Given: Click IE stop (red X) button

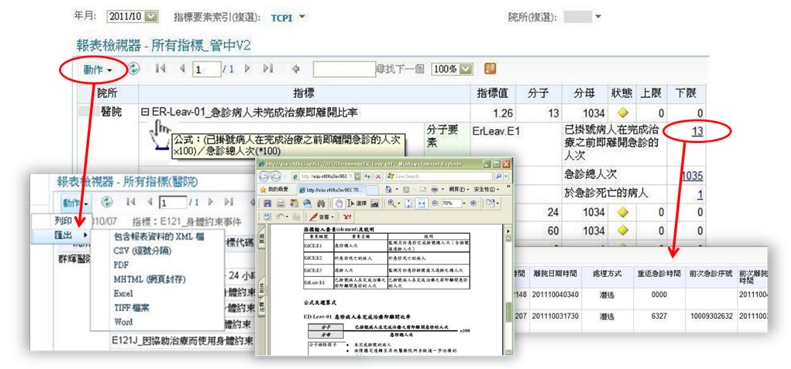Looking at the screenshot, I should click(378, 177).
